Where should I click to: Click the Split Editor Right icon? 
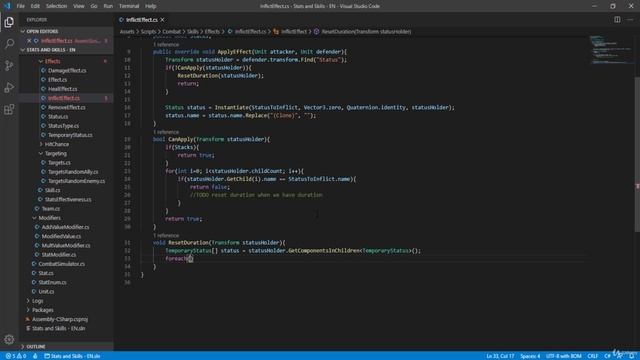pyautogui.click(x=617, y=20)
